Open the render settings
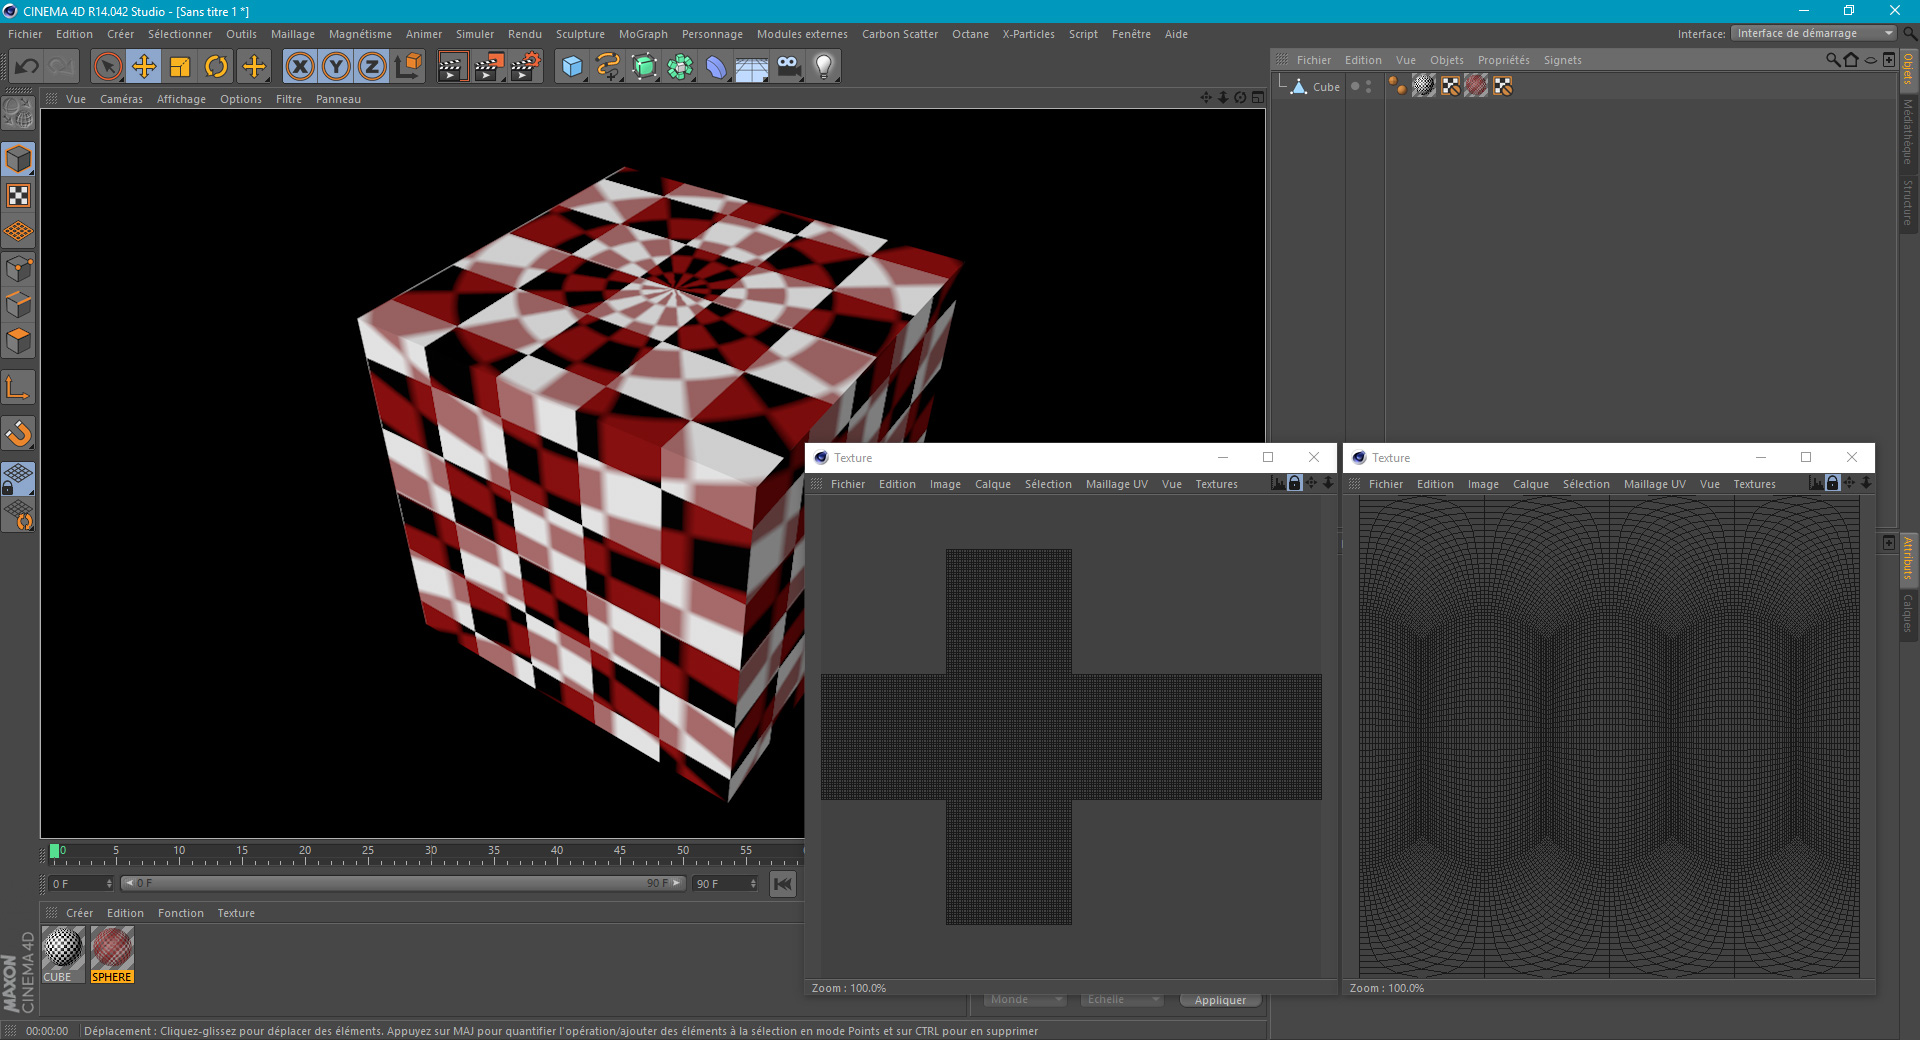Image resolution: width=1920 pixels, height=1040 pixels. click(524, 67)
